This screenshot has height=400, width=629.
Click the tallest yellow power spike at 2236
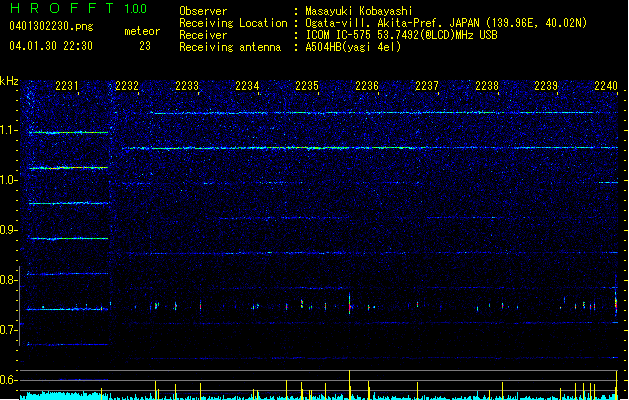click(349, 384)
